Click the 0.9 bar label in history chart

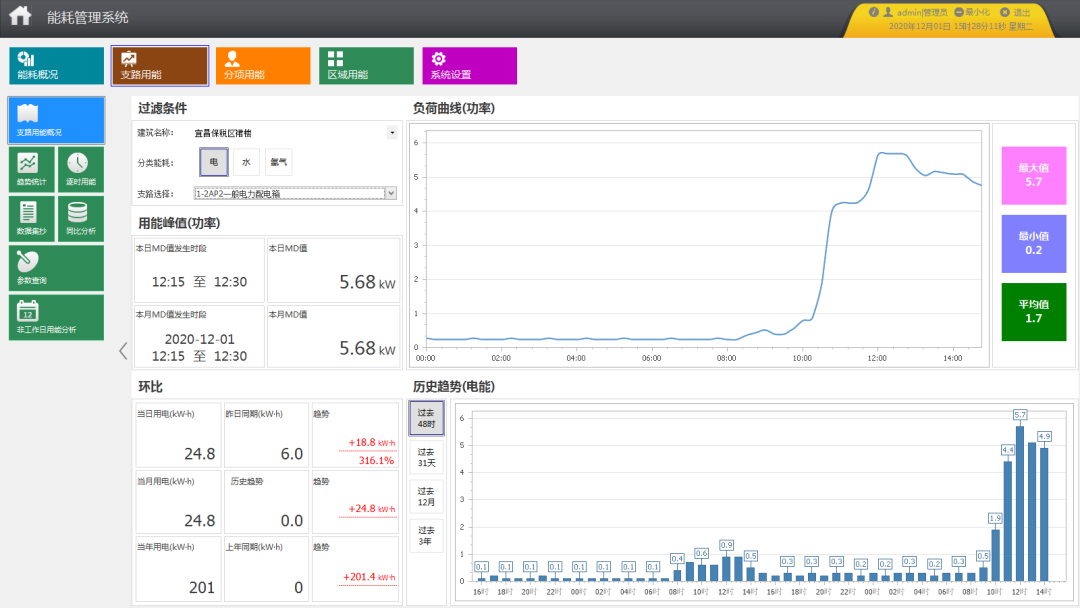(x=726, y=545)
